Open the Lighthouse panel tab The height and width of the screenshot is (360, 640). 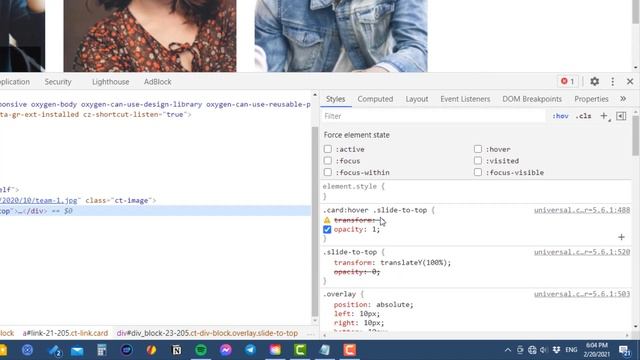(x=111, y=82)
